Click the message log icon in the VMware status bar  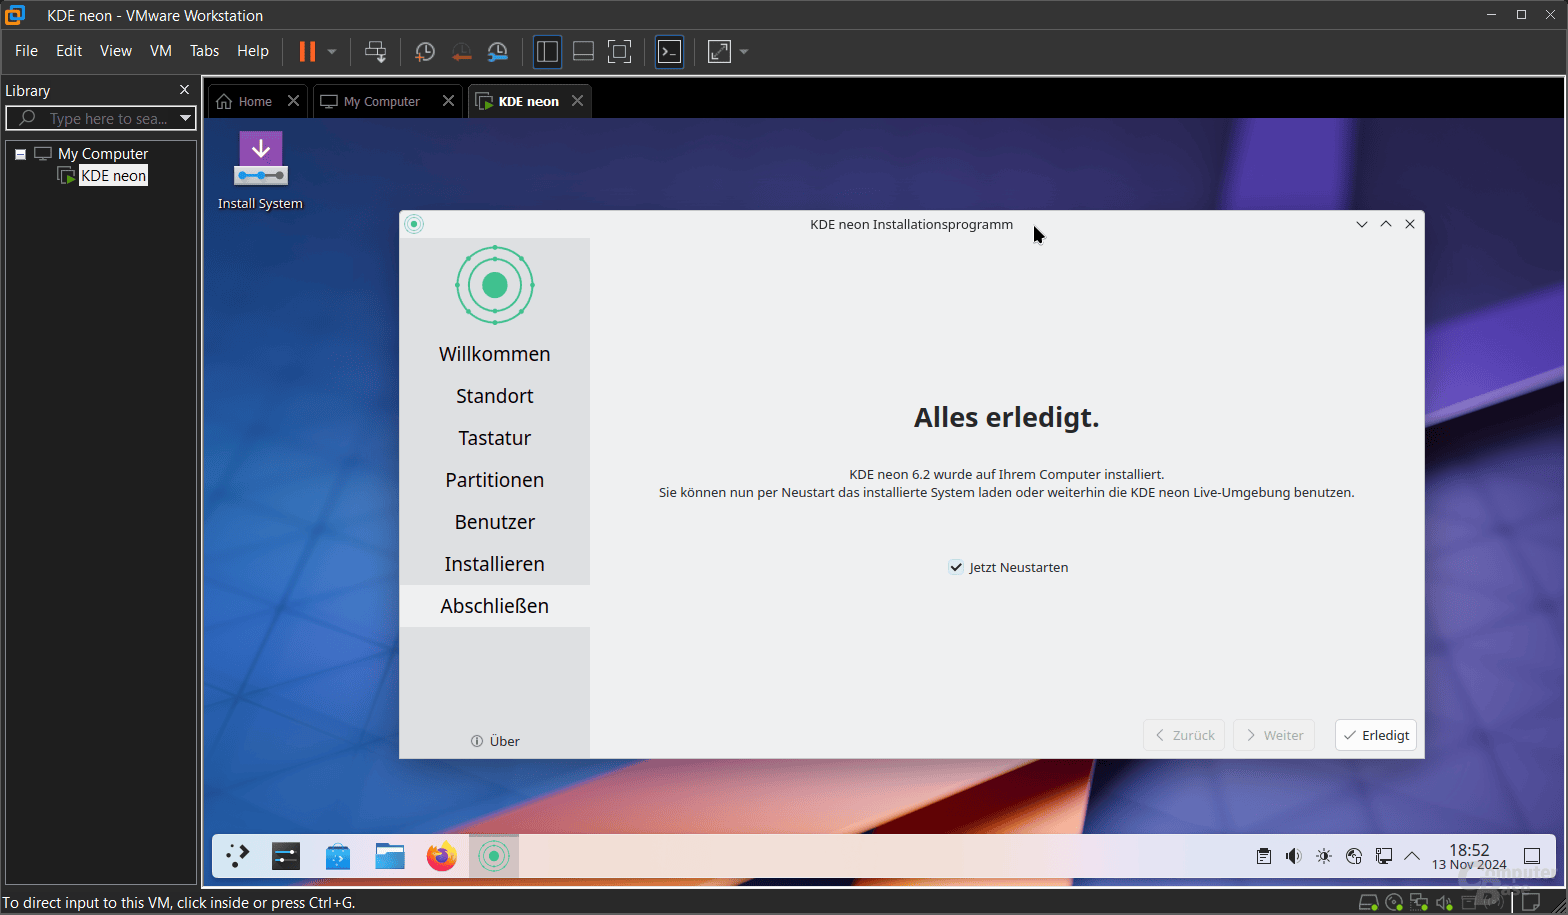[x=1529, y=903]
